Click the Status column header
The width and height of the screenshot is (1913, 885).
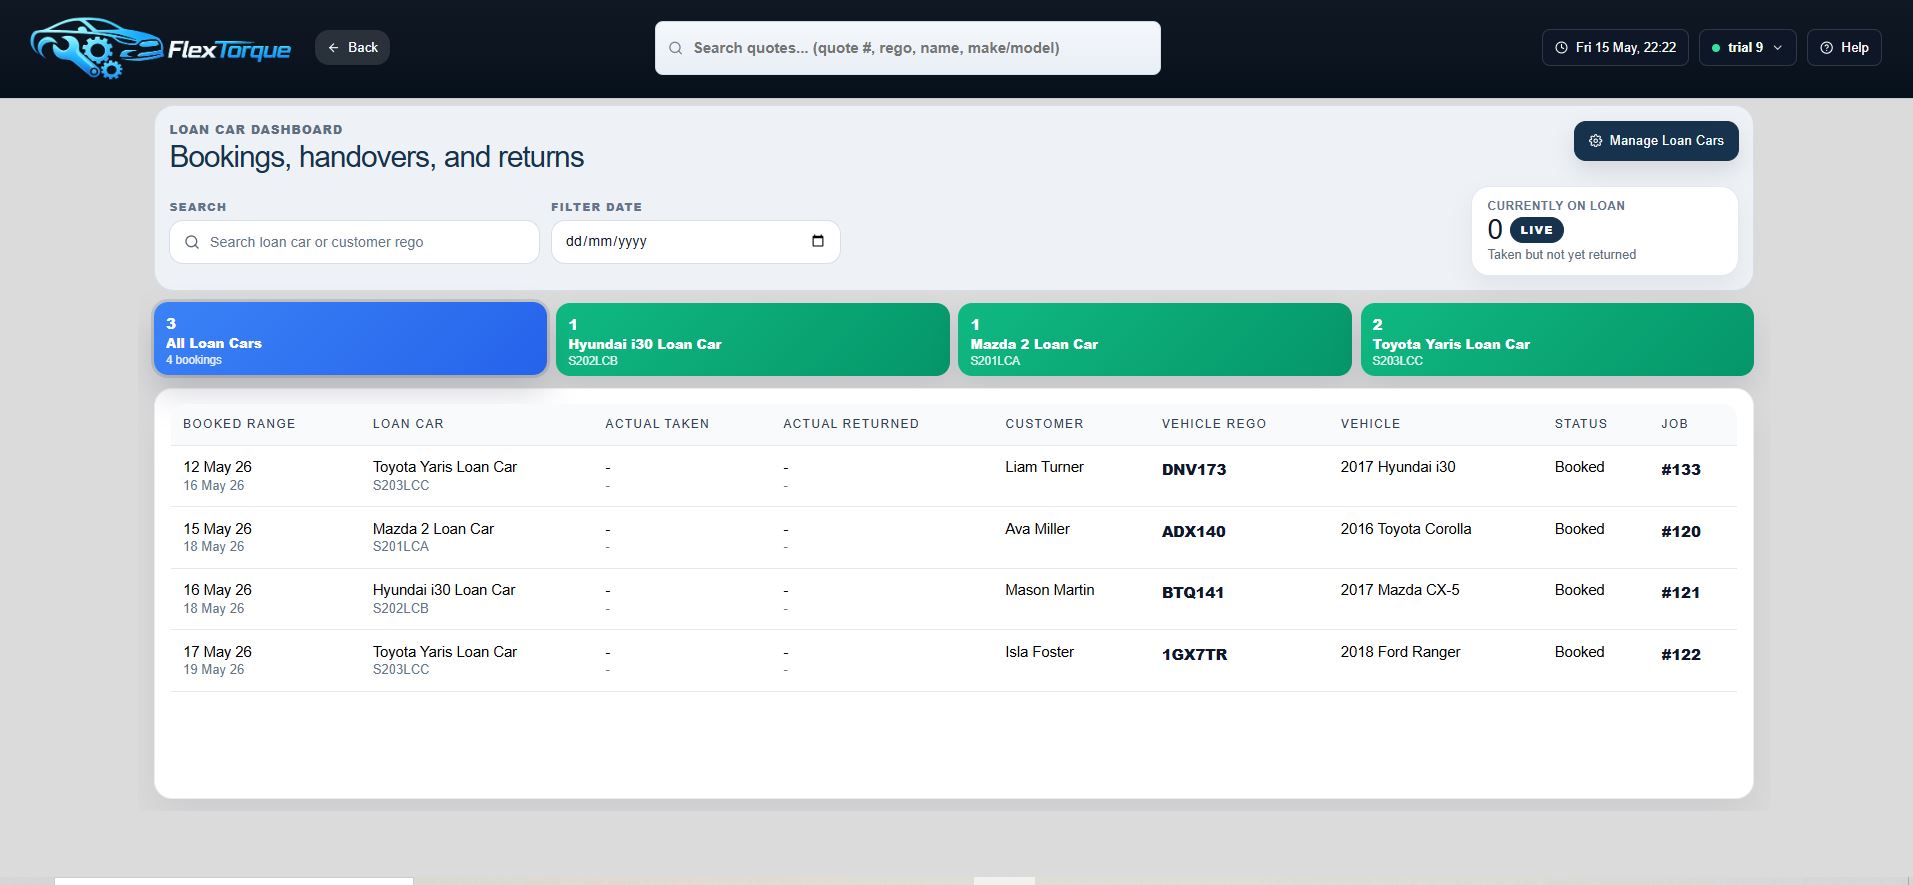tap(1580, 424)
